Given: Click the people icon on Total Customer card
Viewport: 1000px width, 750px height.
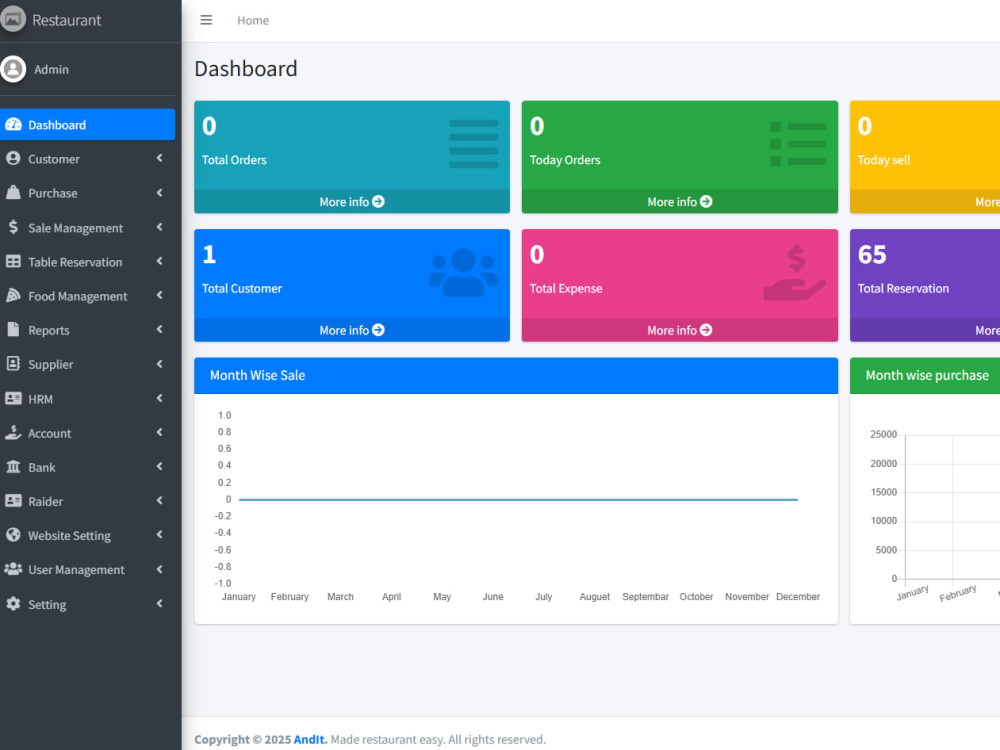Looking at the screenshot, I should tap(464, 272).
